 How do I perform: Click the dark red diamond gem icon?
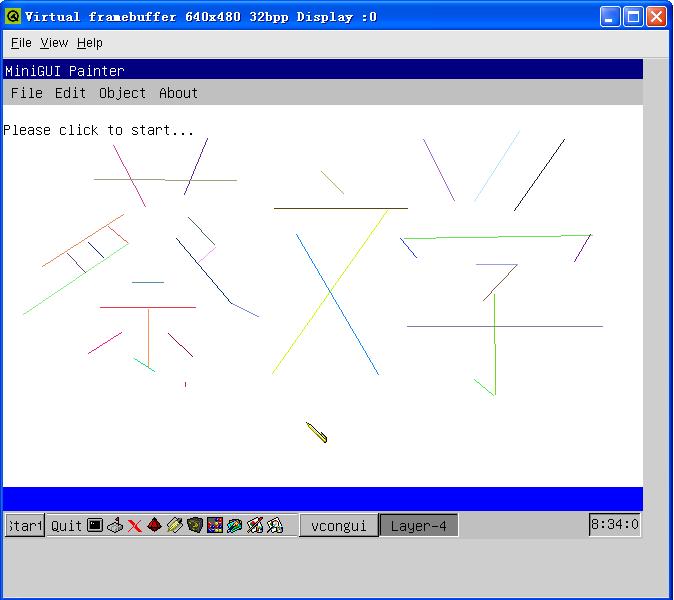coord(154,525)
